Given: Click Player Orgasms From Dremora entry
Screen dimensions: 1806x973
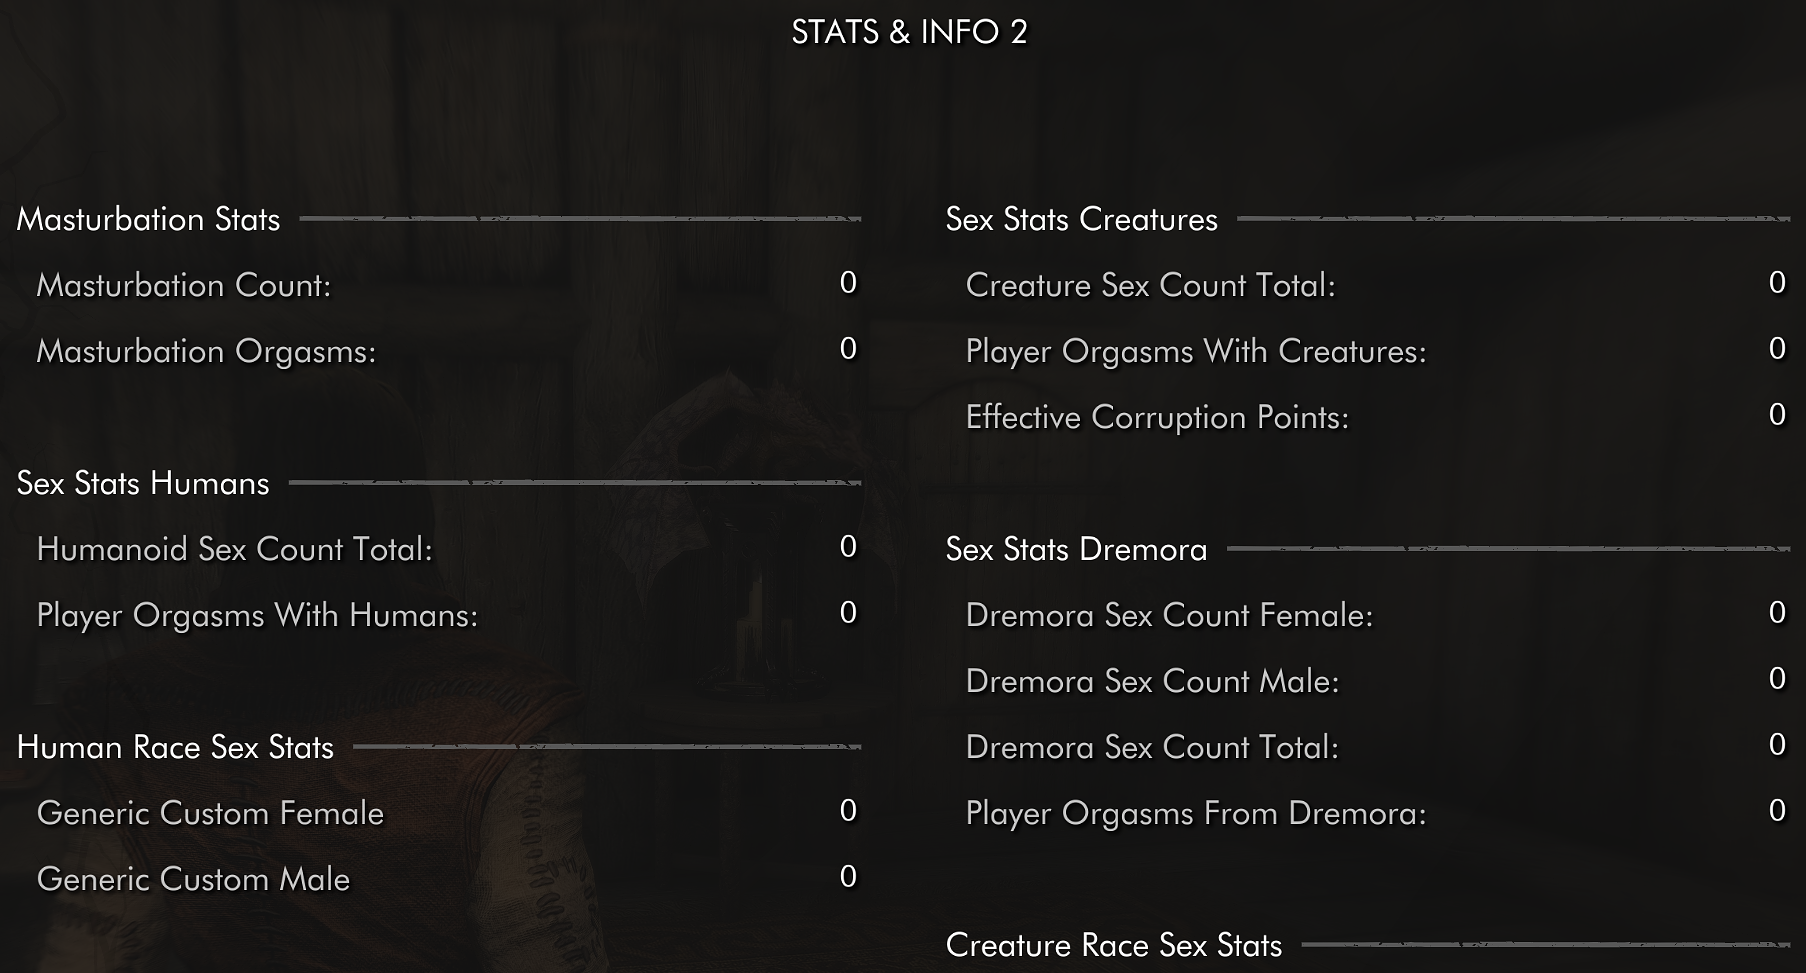Looking at the screenshot, I should (x=1375, y=813).
